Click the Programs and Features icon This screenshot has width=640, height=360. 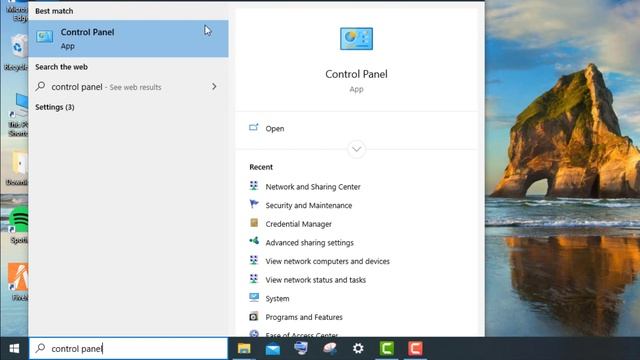click(254, 316)
